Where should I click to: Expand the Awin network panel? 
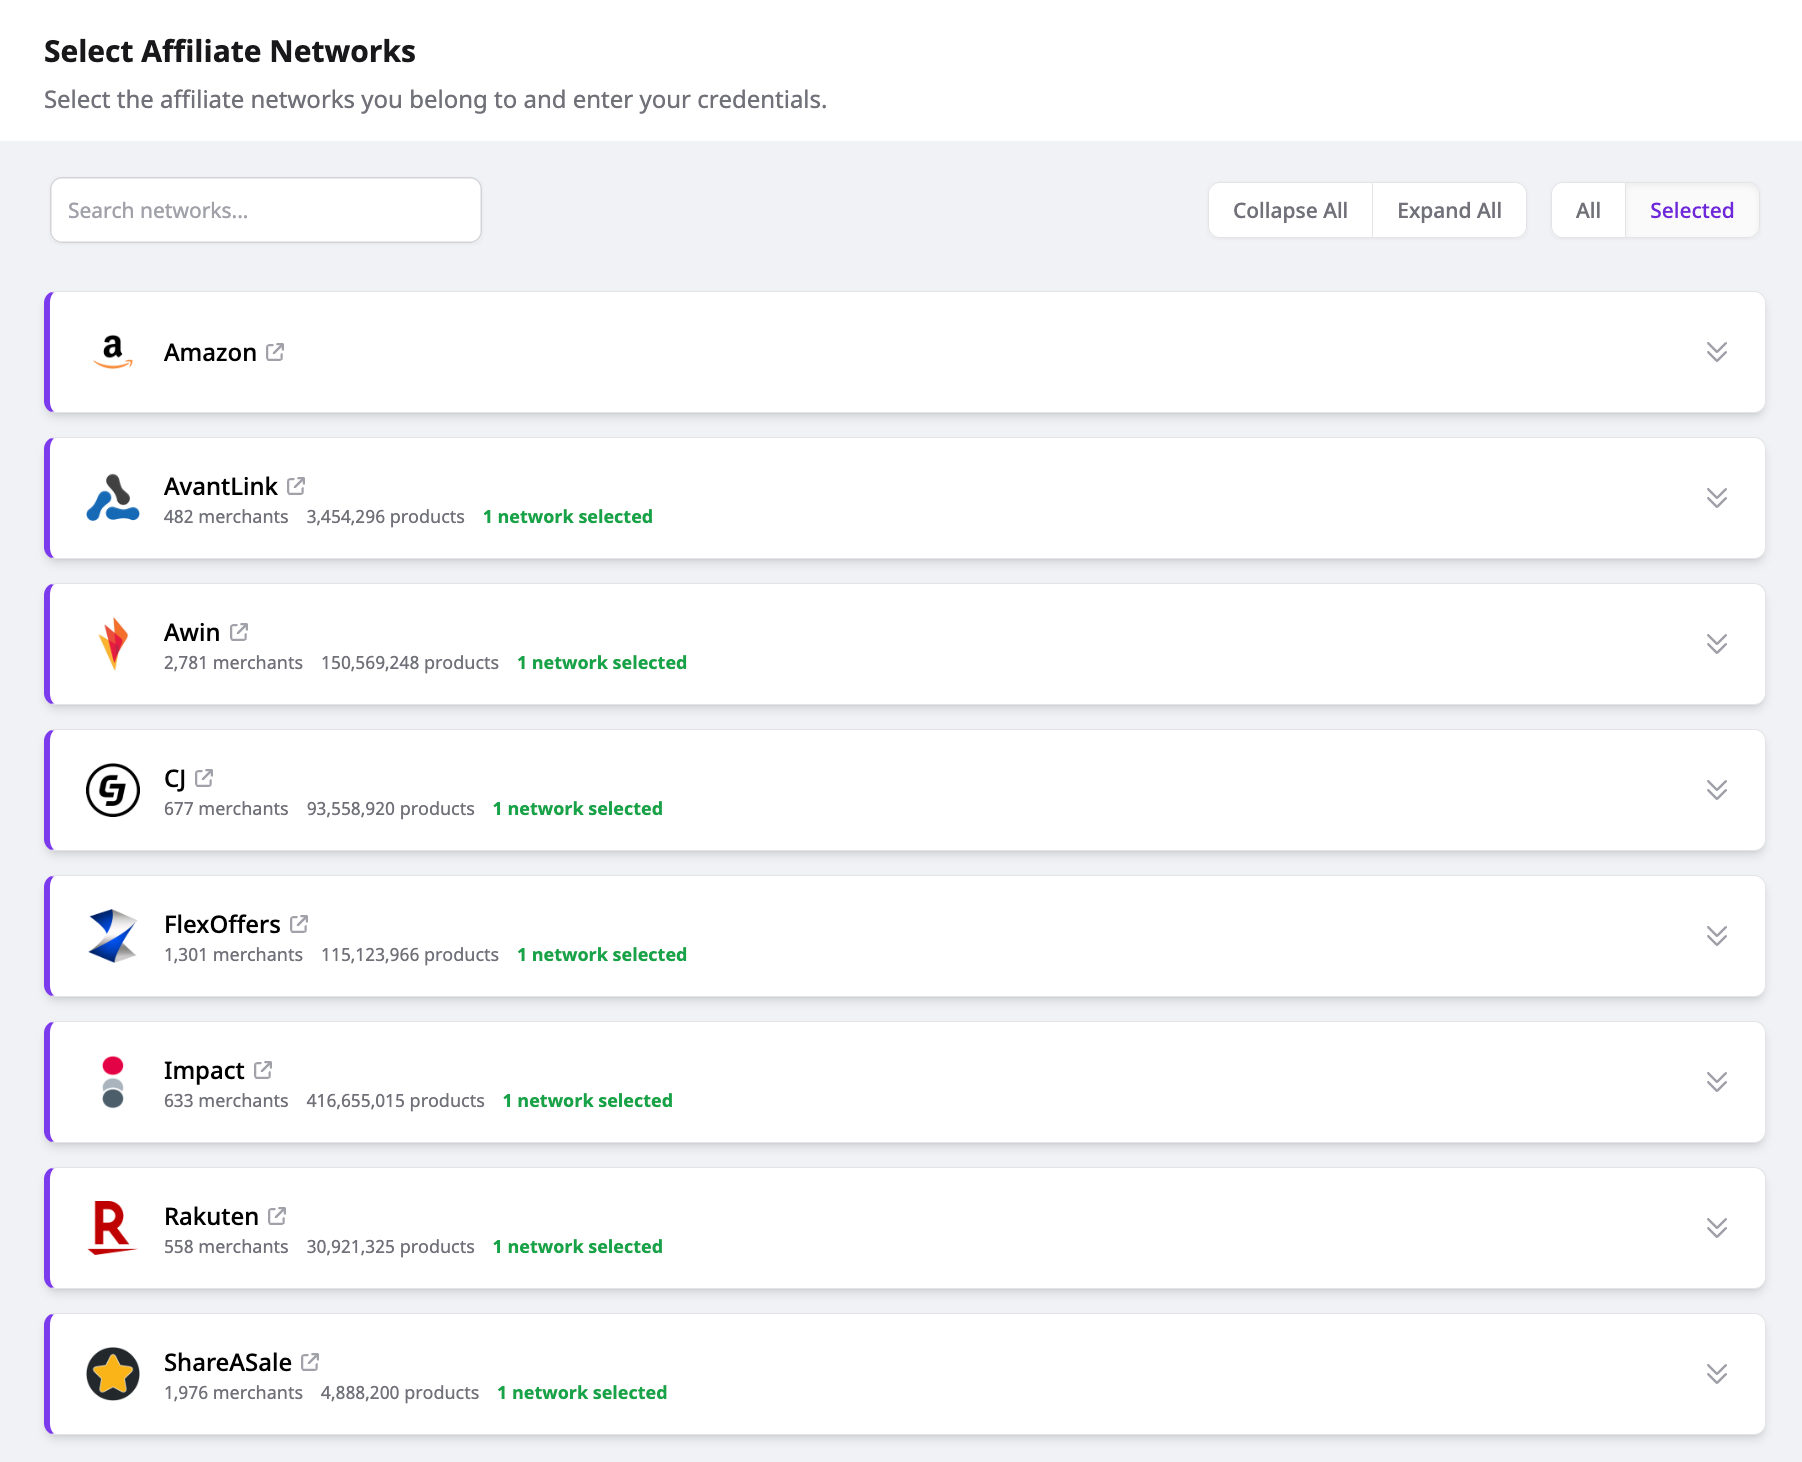[x=1717, y=644]
